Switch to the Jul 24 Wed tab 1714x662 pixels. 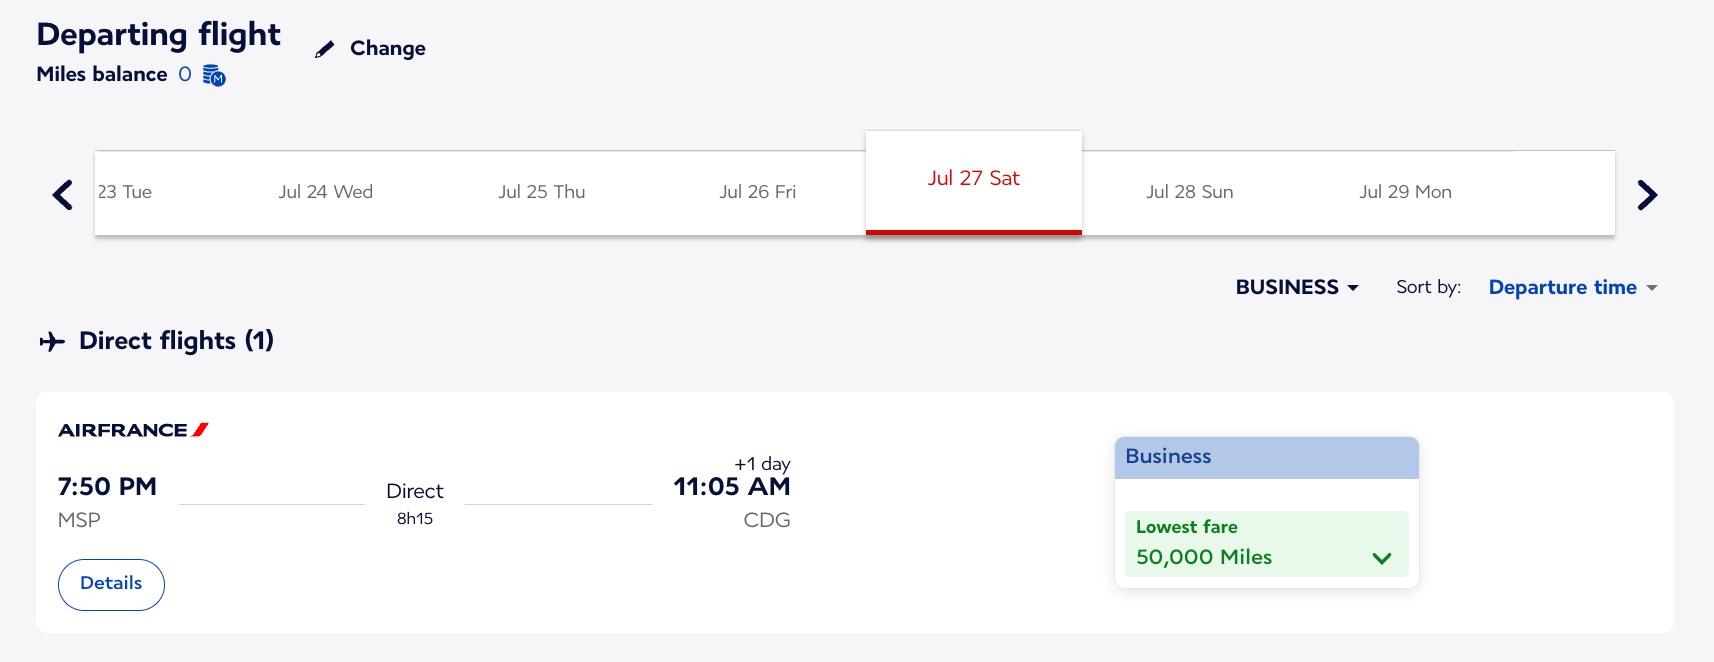326,192
